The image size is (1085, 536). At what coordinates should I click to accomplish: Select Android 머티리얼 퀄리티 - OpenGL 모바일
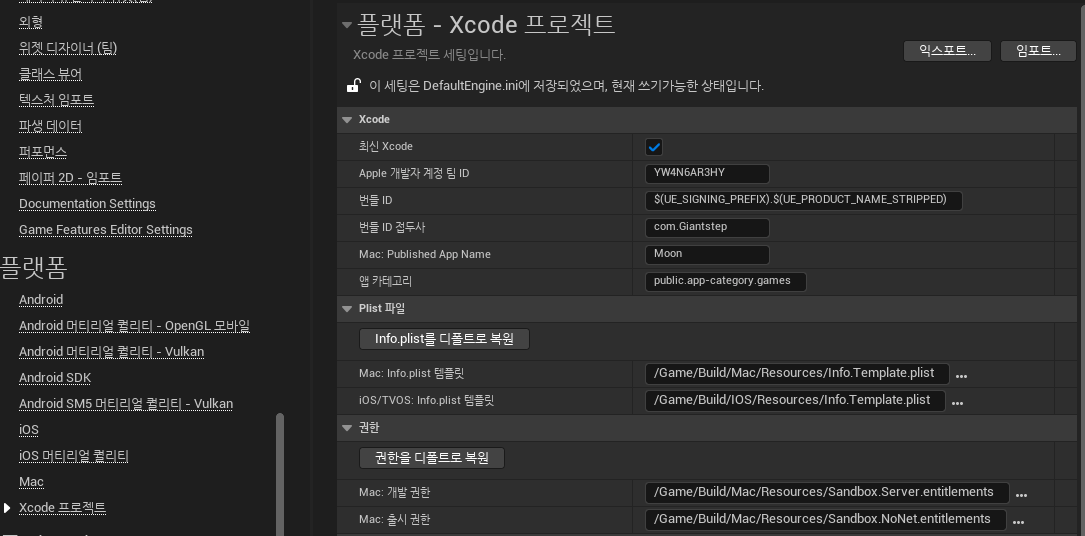pyautogui.click(x=134, y=326)
